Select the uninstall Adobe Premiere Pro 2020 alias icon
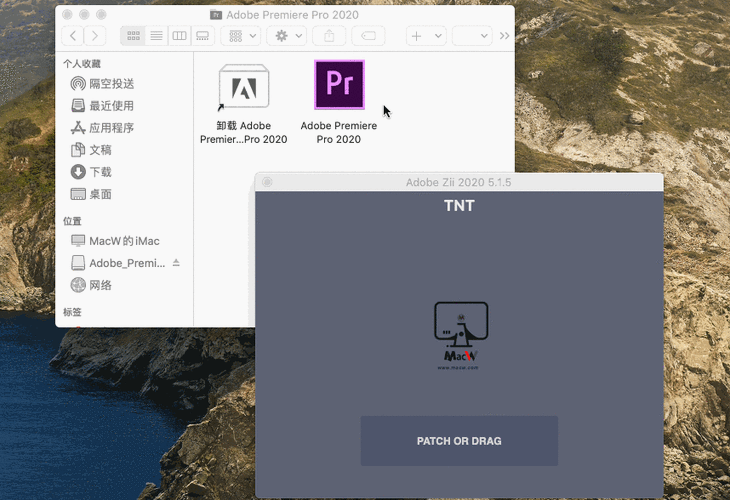 (x=243, y=87)
